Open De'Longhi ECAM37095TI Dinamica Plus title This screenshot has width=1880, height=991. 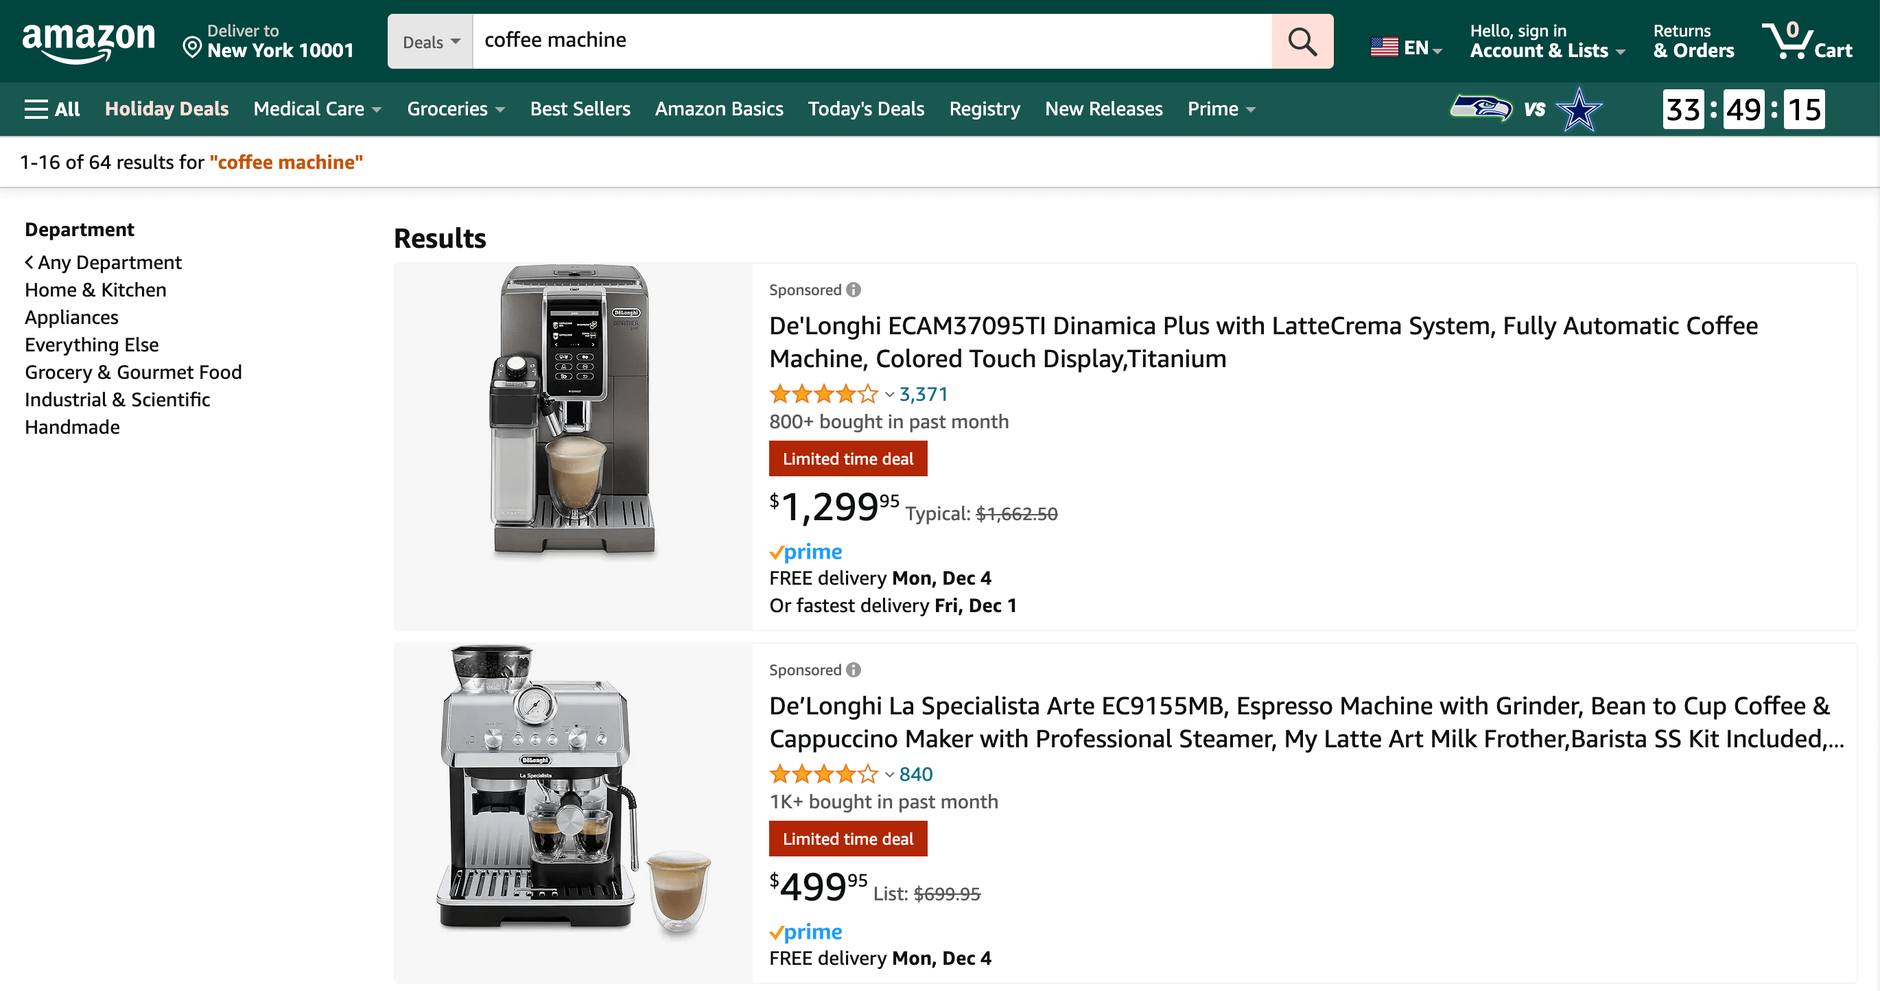click(1263, 342)
